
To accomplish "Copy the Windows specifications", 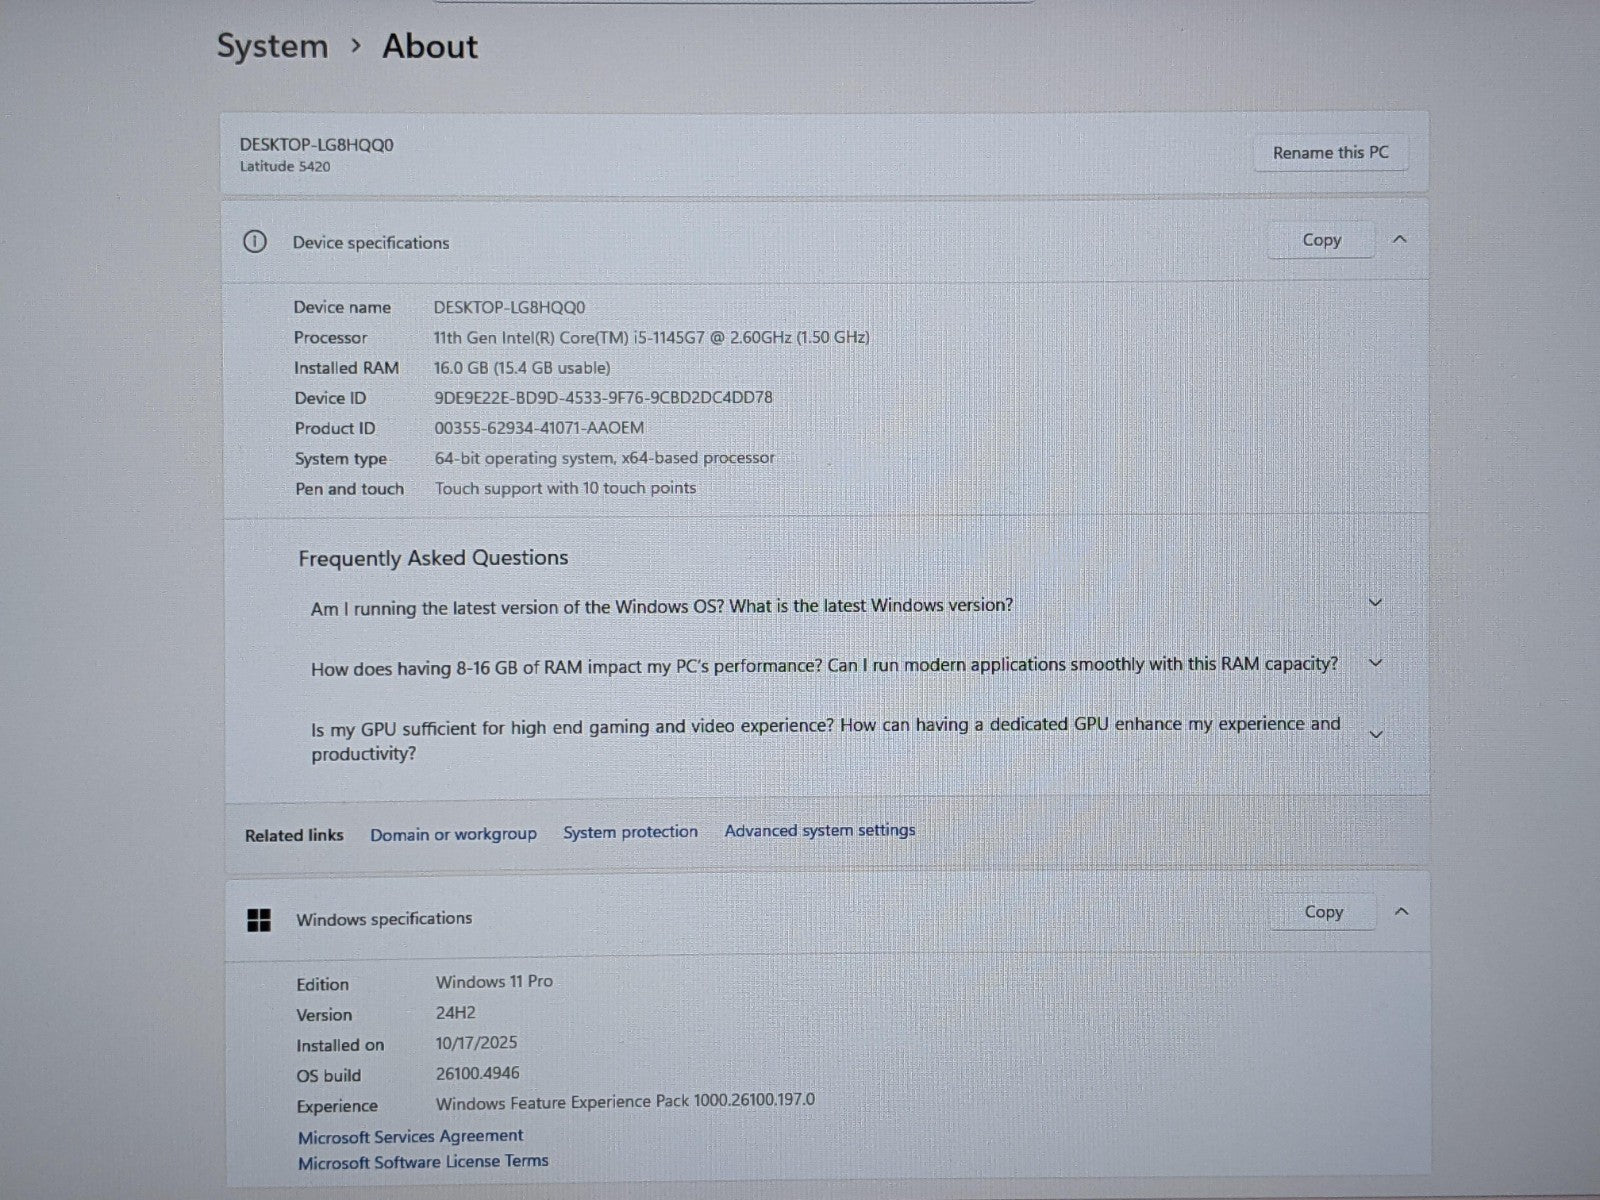I will [1323, 912].
